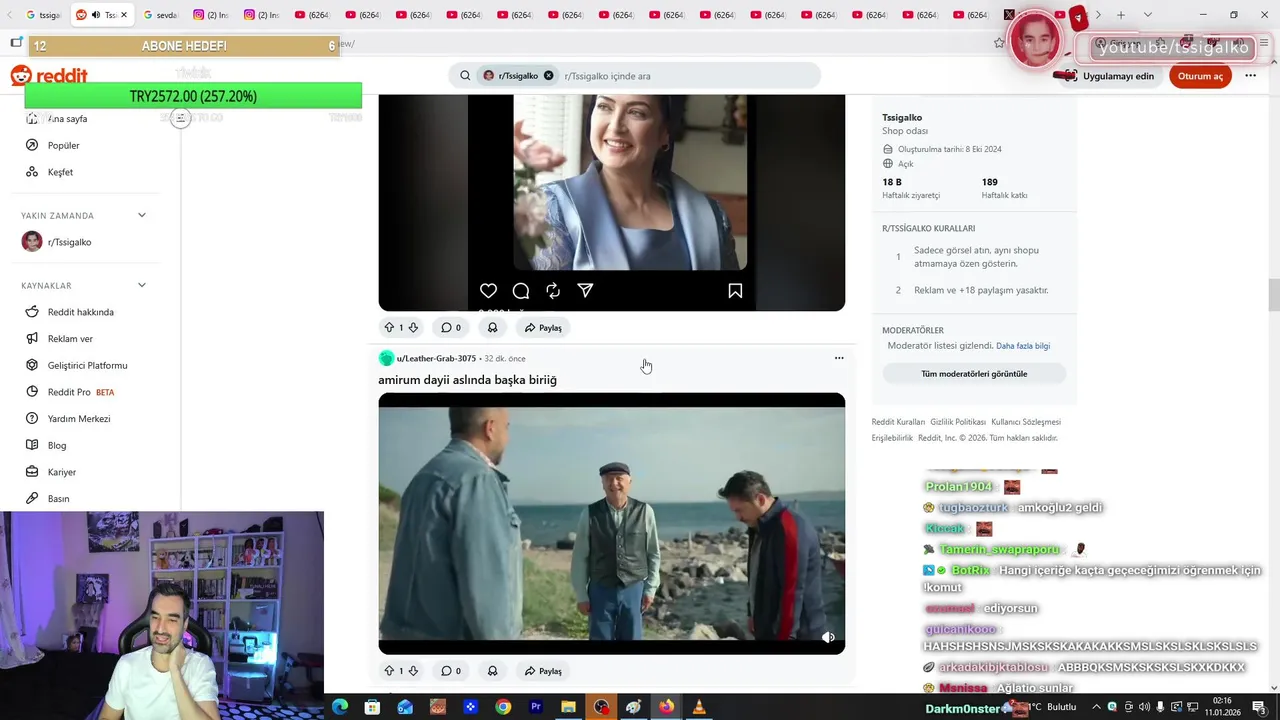Click the search magnifier icon

465,76
